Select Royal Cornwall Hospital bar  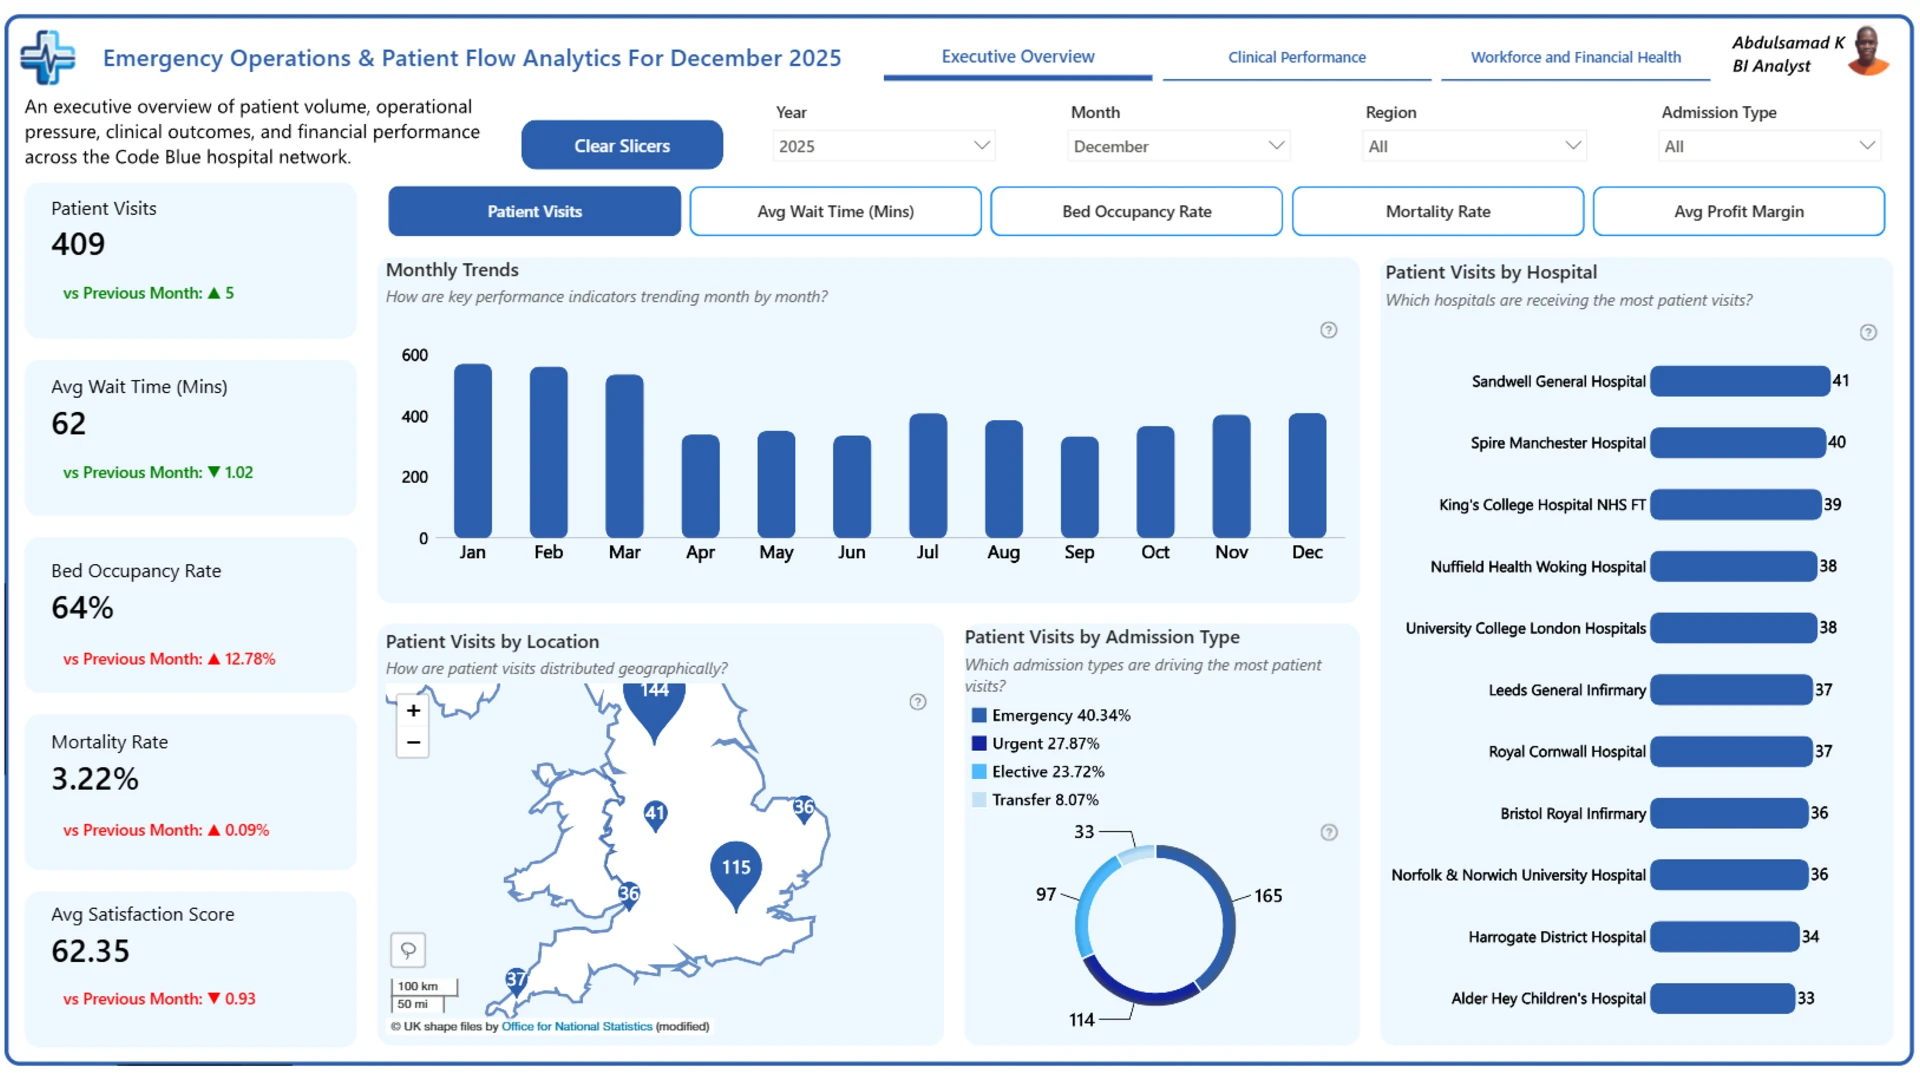click(1732, 751)
